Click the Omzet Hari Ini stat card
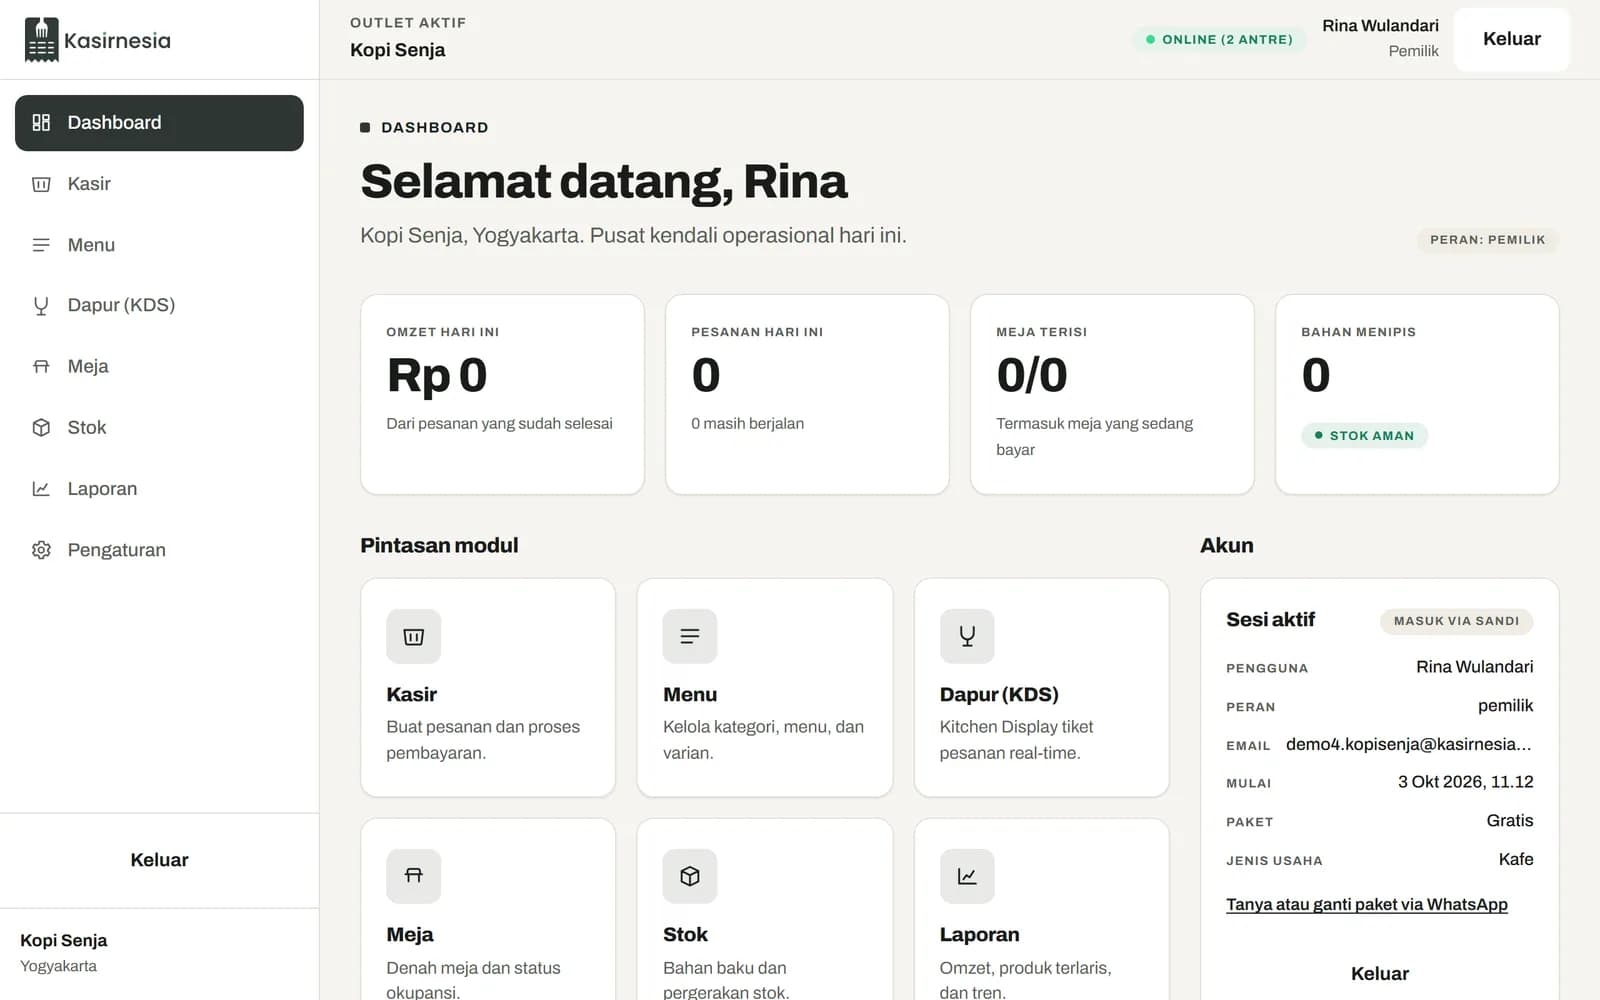Viewport: 1600px width, 1000px height. click(502, 394)
